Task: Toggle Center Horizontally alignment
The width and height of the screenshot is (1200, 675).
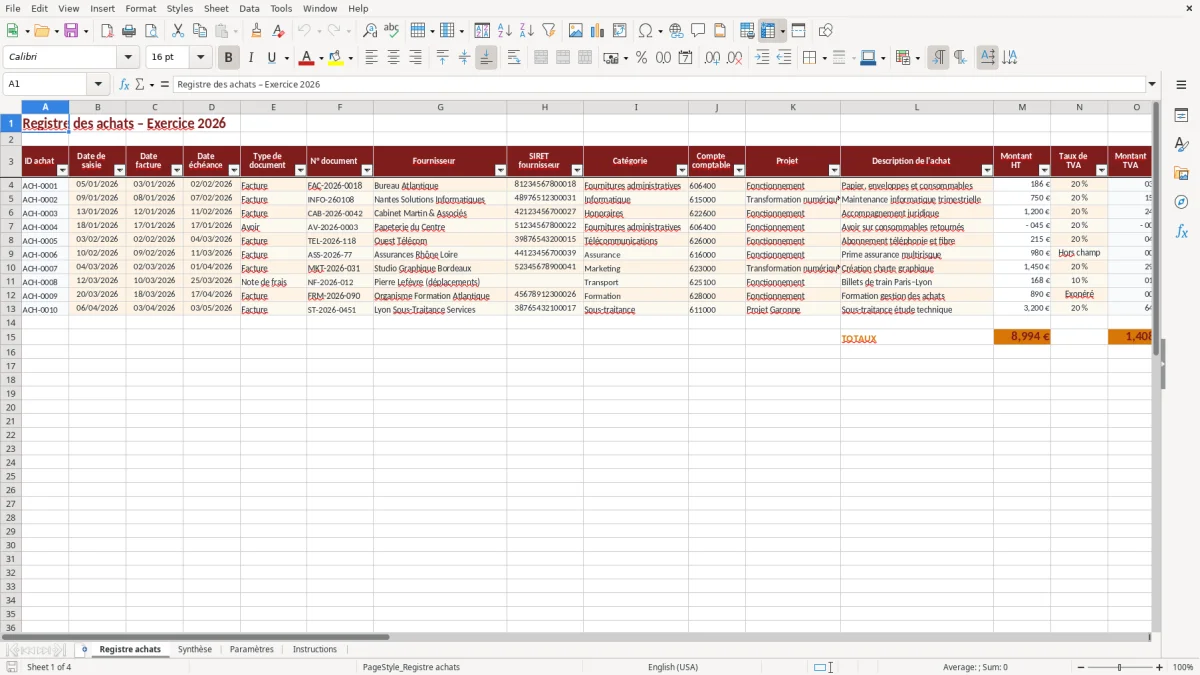Action: tap(393, 58)
